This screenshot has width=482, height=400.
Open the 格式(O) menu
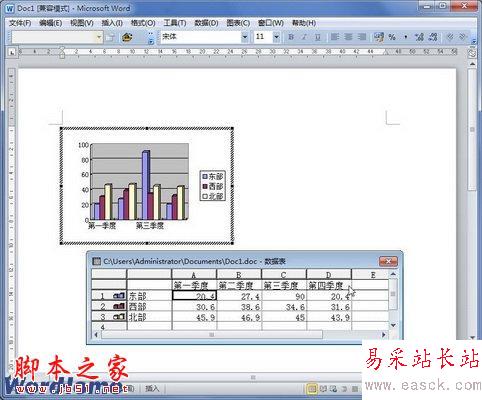[x=143, y=23]
